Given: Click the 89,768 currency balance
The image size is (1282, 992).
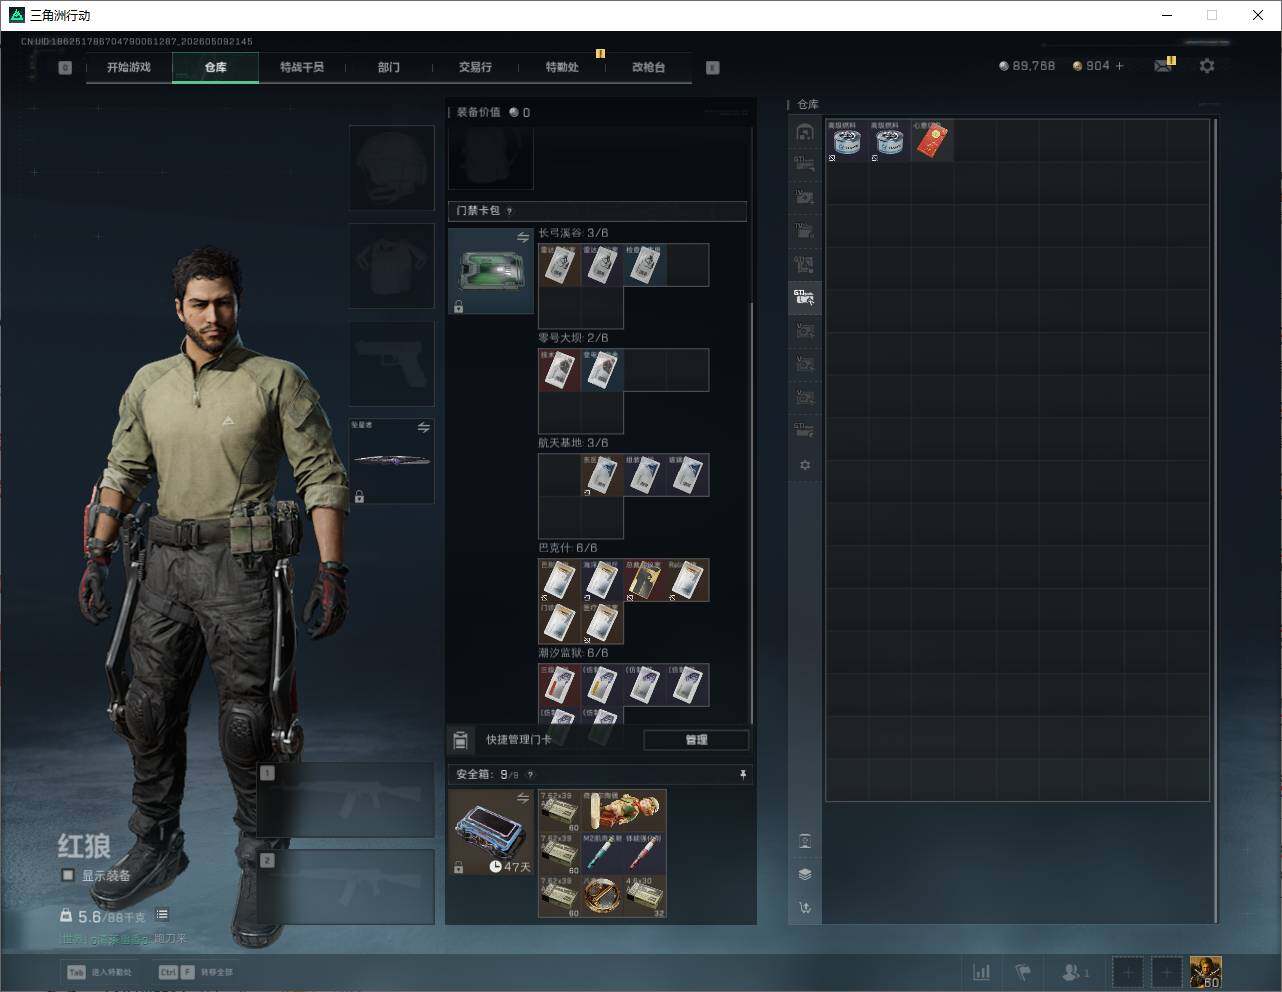Looking at the screenshot, I should 1027,66.
